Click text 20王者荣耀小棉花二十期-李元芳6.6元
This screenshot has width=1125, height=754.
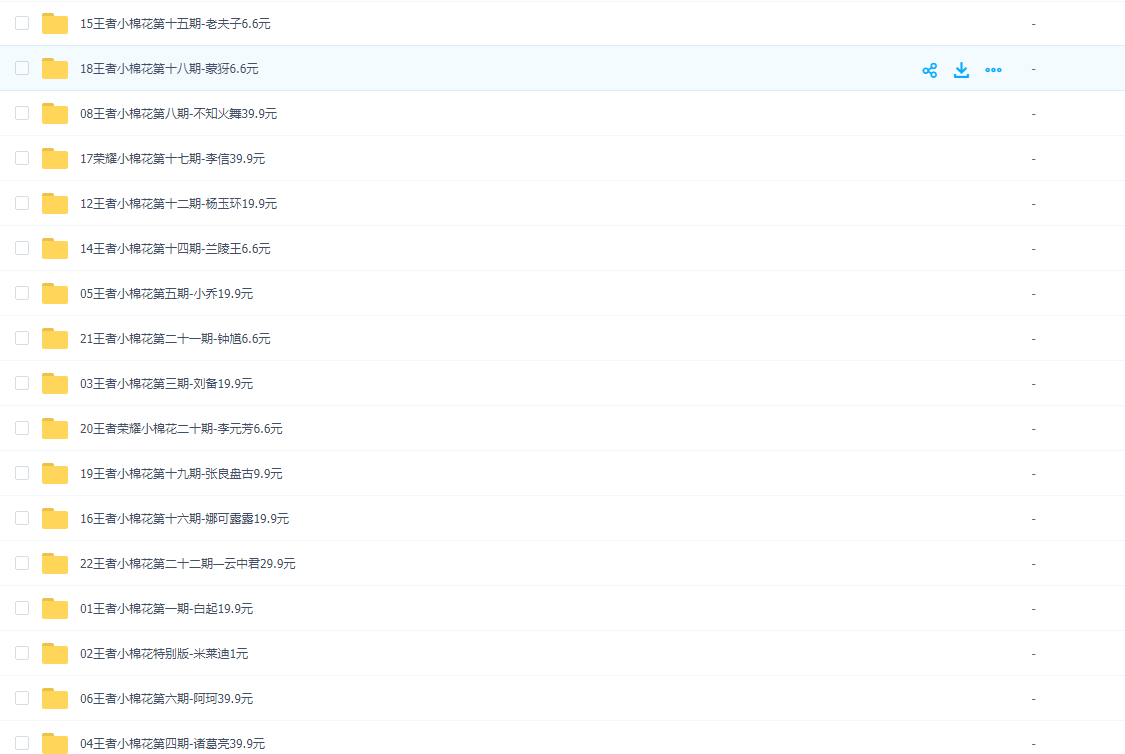(181, 428)
